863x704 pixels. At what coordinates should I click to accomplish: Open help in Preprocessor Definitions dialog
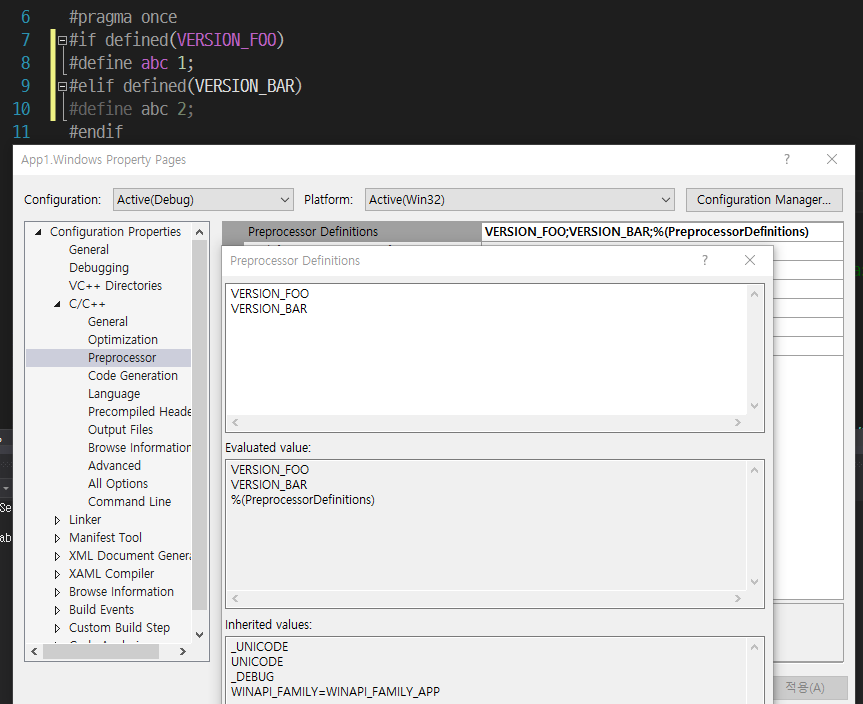704,260
